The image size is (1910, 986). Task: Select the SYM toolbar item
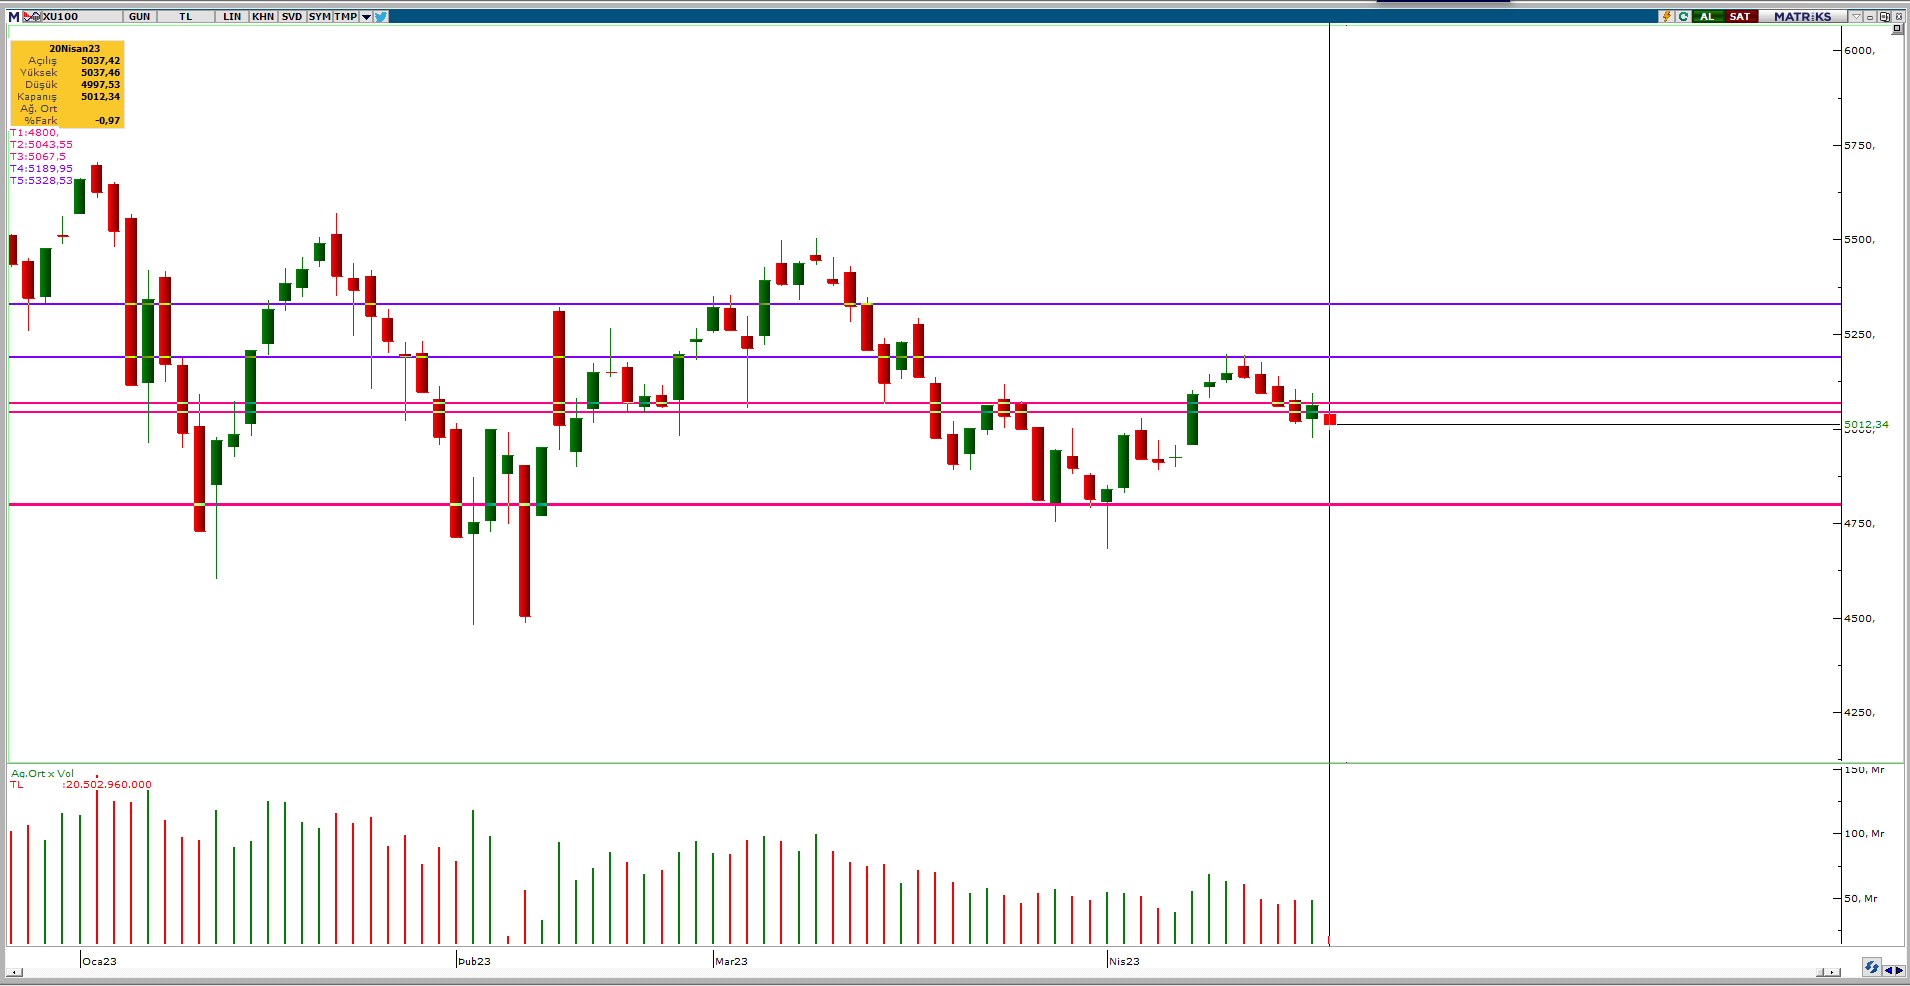pyautogui.click(x=319, y=17)
